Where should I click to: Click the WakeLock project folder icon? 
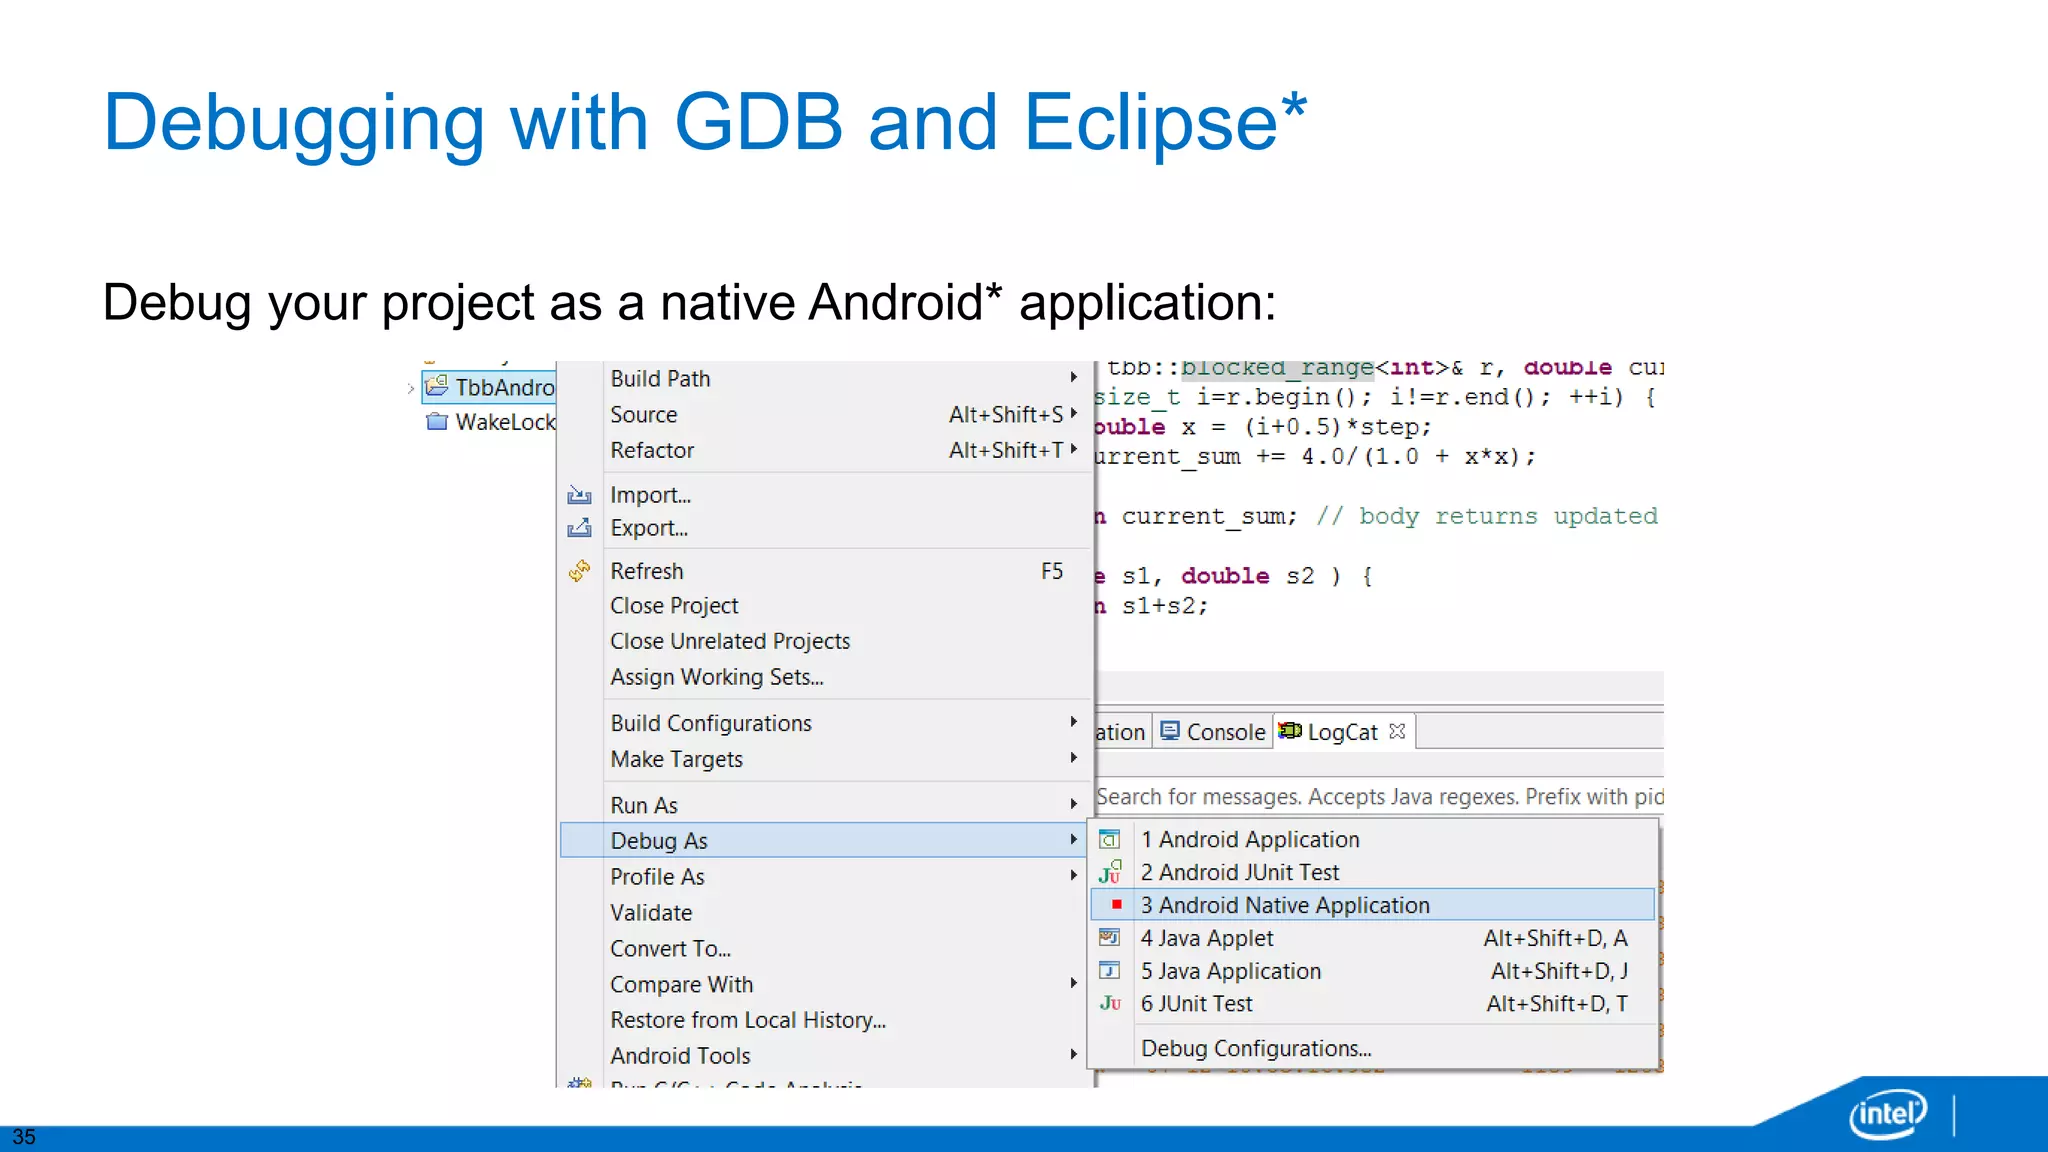click(437, 421)
